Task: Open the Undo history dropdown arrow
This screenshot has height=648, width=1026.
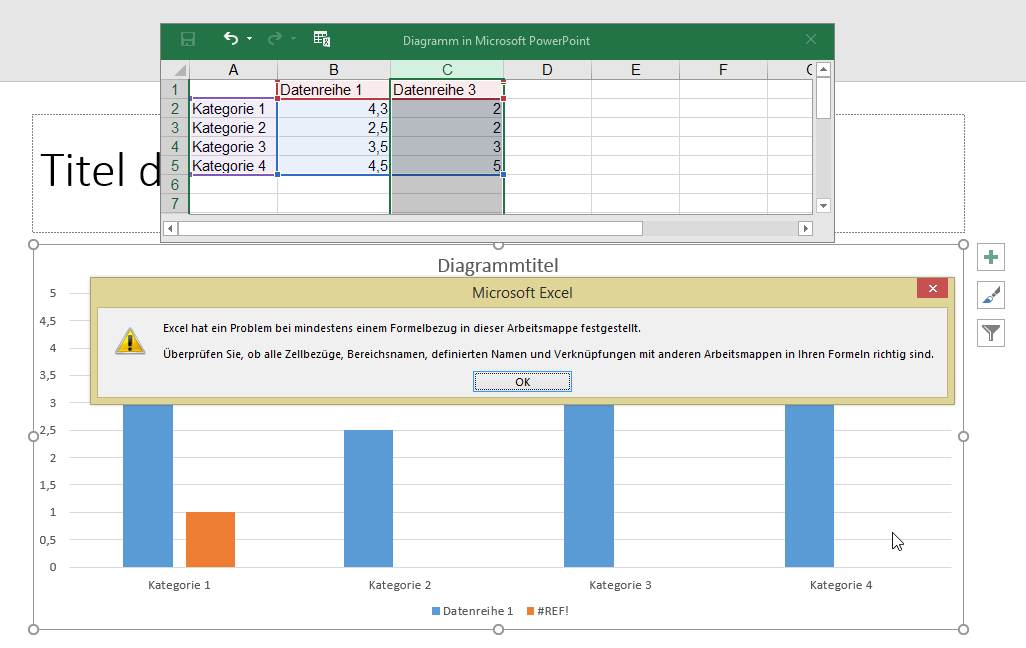Action: pyautogui.click(x=249, y=40)
